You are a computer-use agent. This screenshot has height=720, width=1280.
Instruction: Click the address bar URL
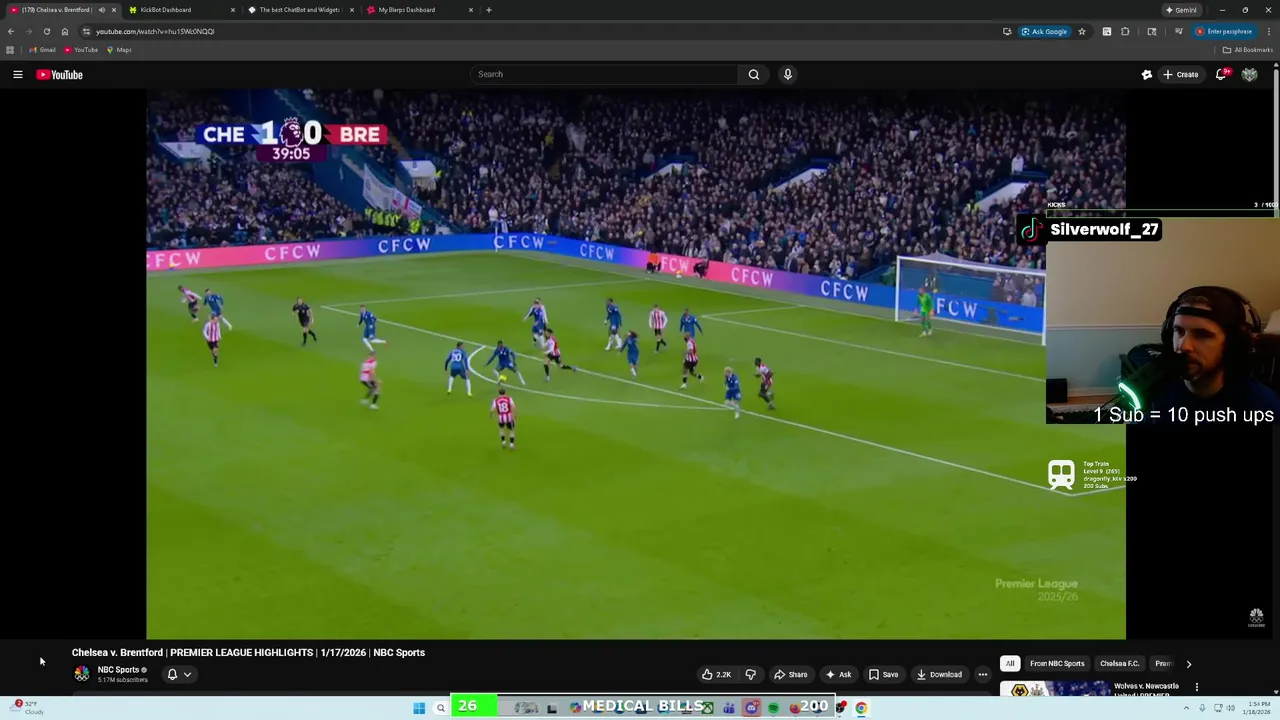coord(155,31)
